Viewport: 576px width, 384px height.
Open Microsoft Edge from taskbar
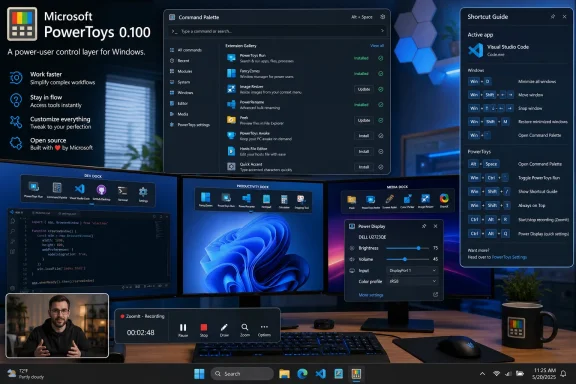(302, 374)
